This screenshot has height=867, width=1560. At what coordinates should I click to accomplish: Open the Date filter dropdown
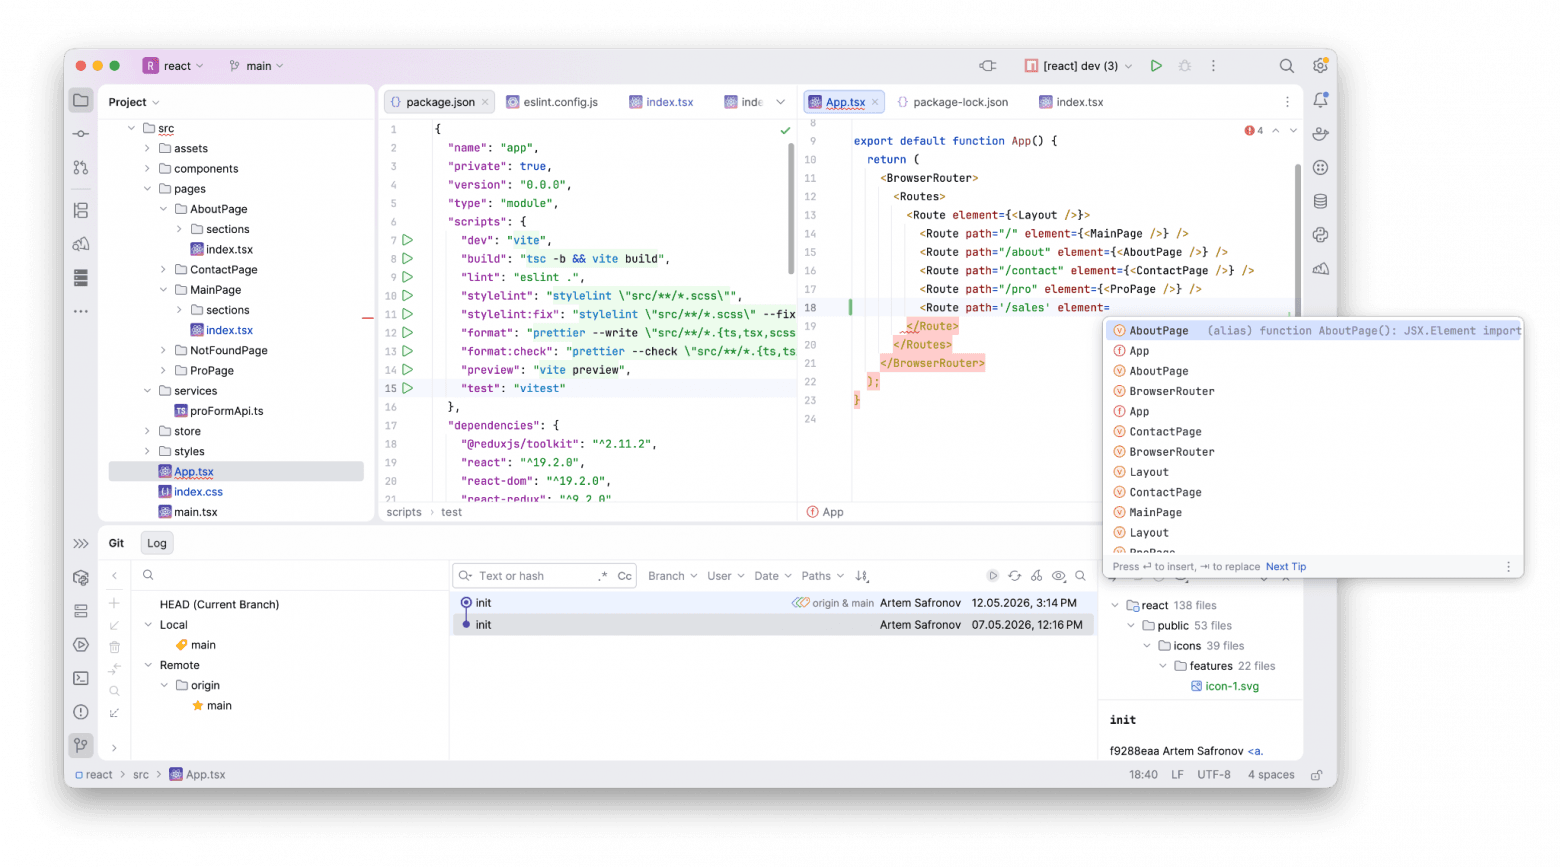point(773,576)
